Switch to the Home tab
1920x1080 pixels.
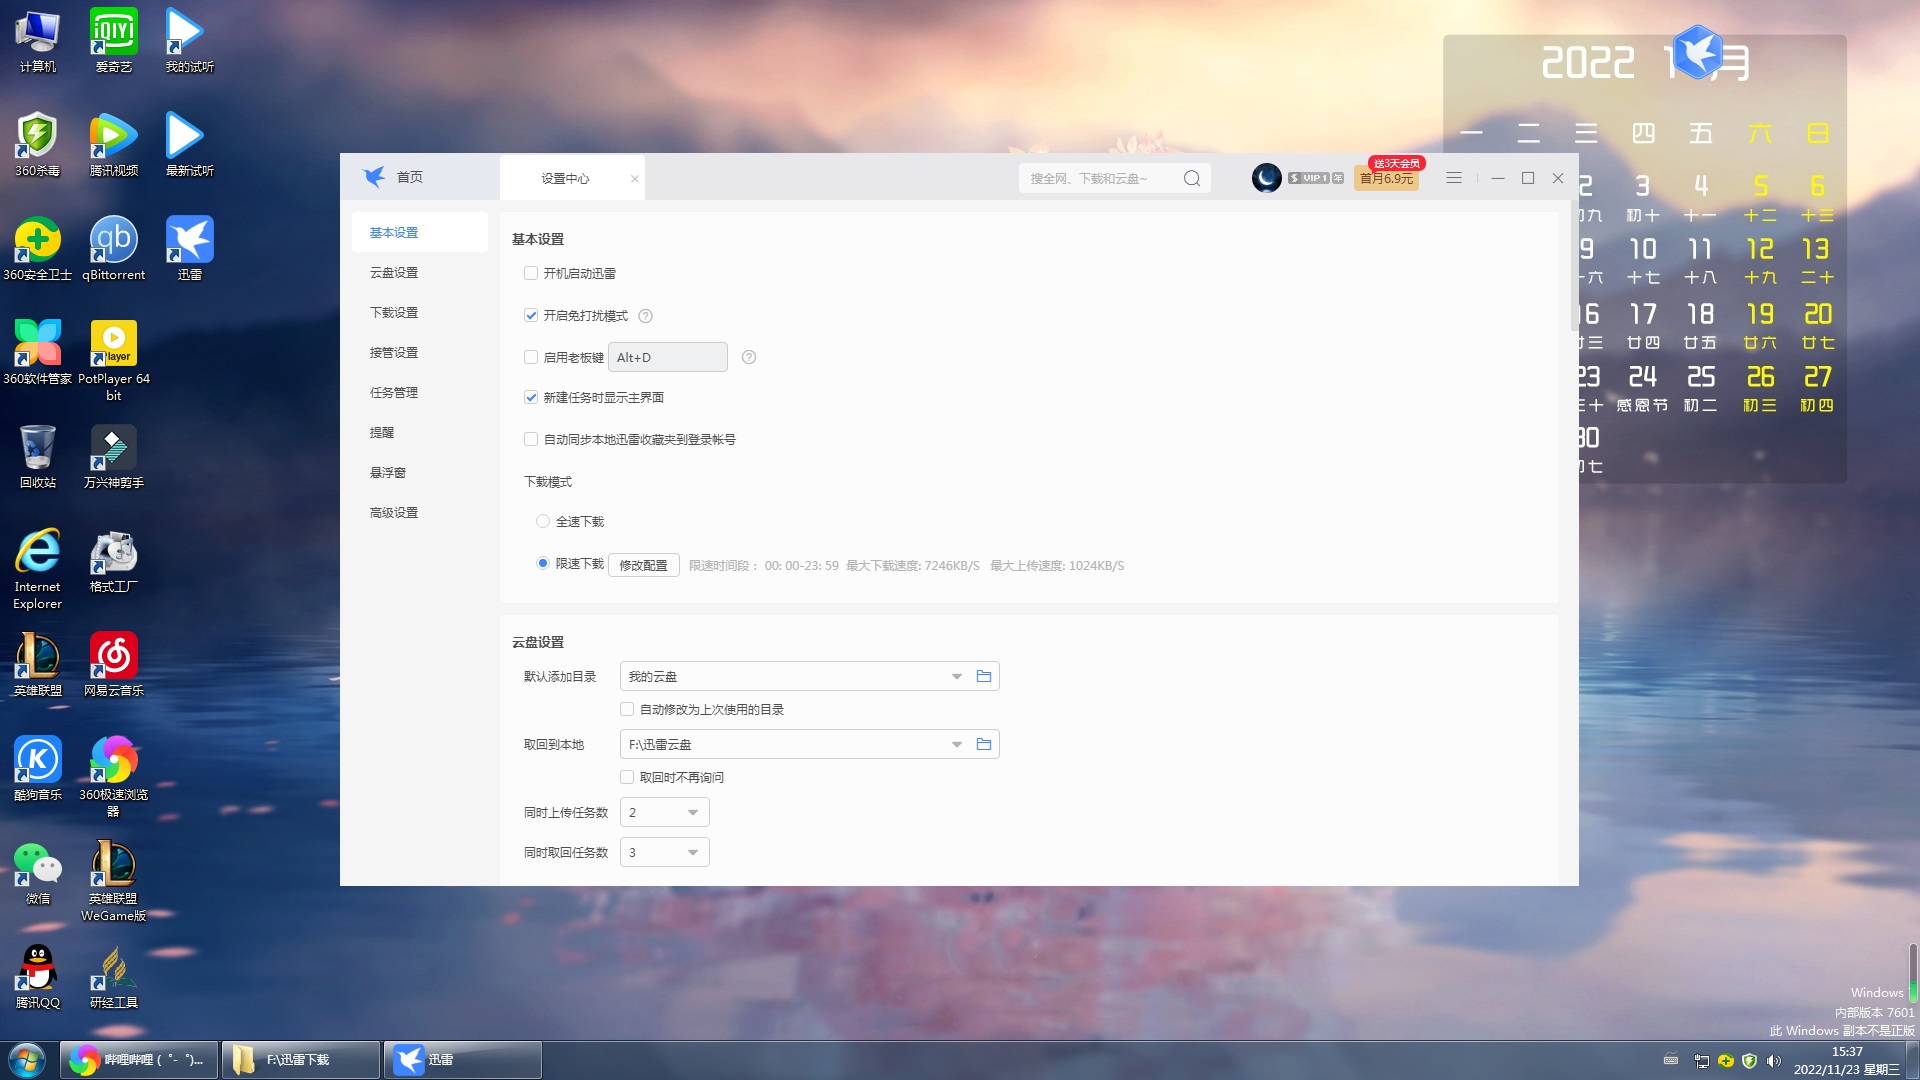click(409, 177)
